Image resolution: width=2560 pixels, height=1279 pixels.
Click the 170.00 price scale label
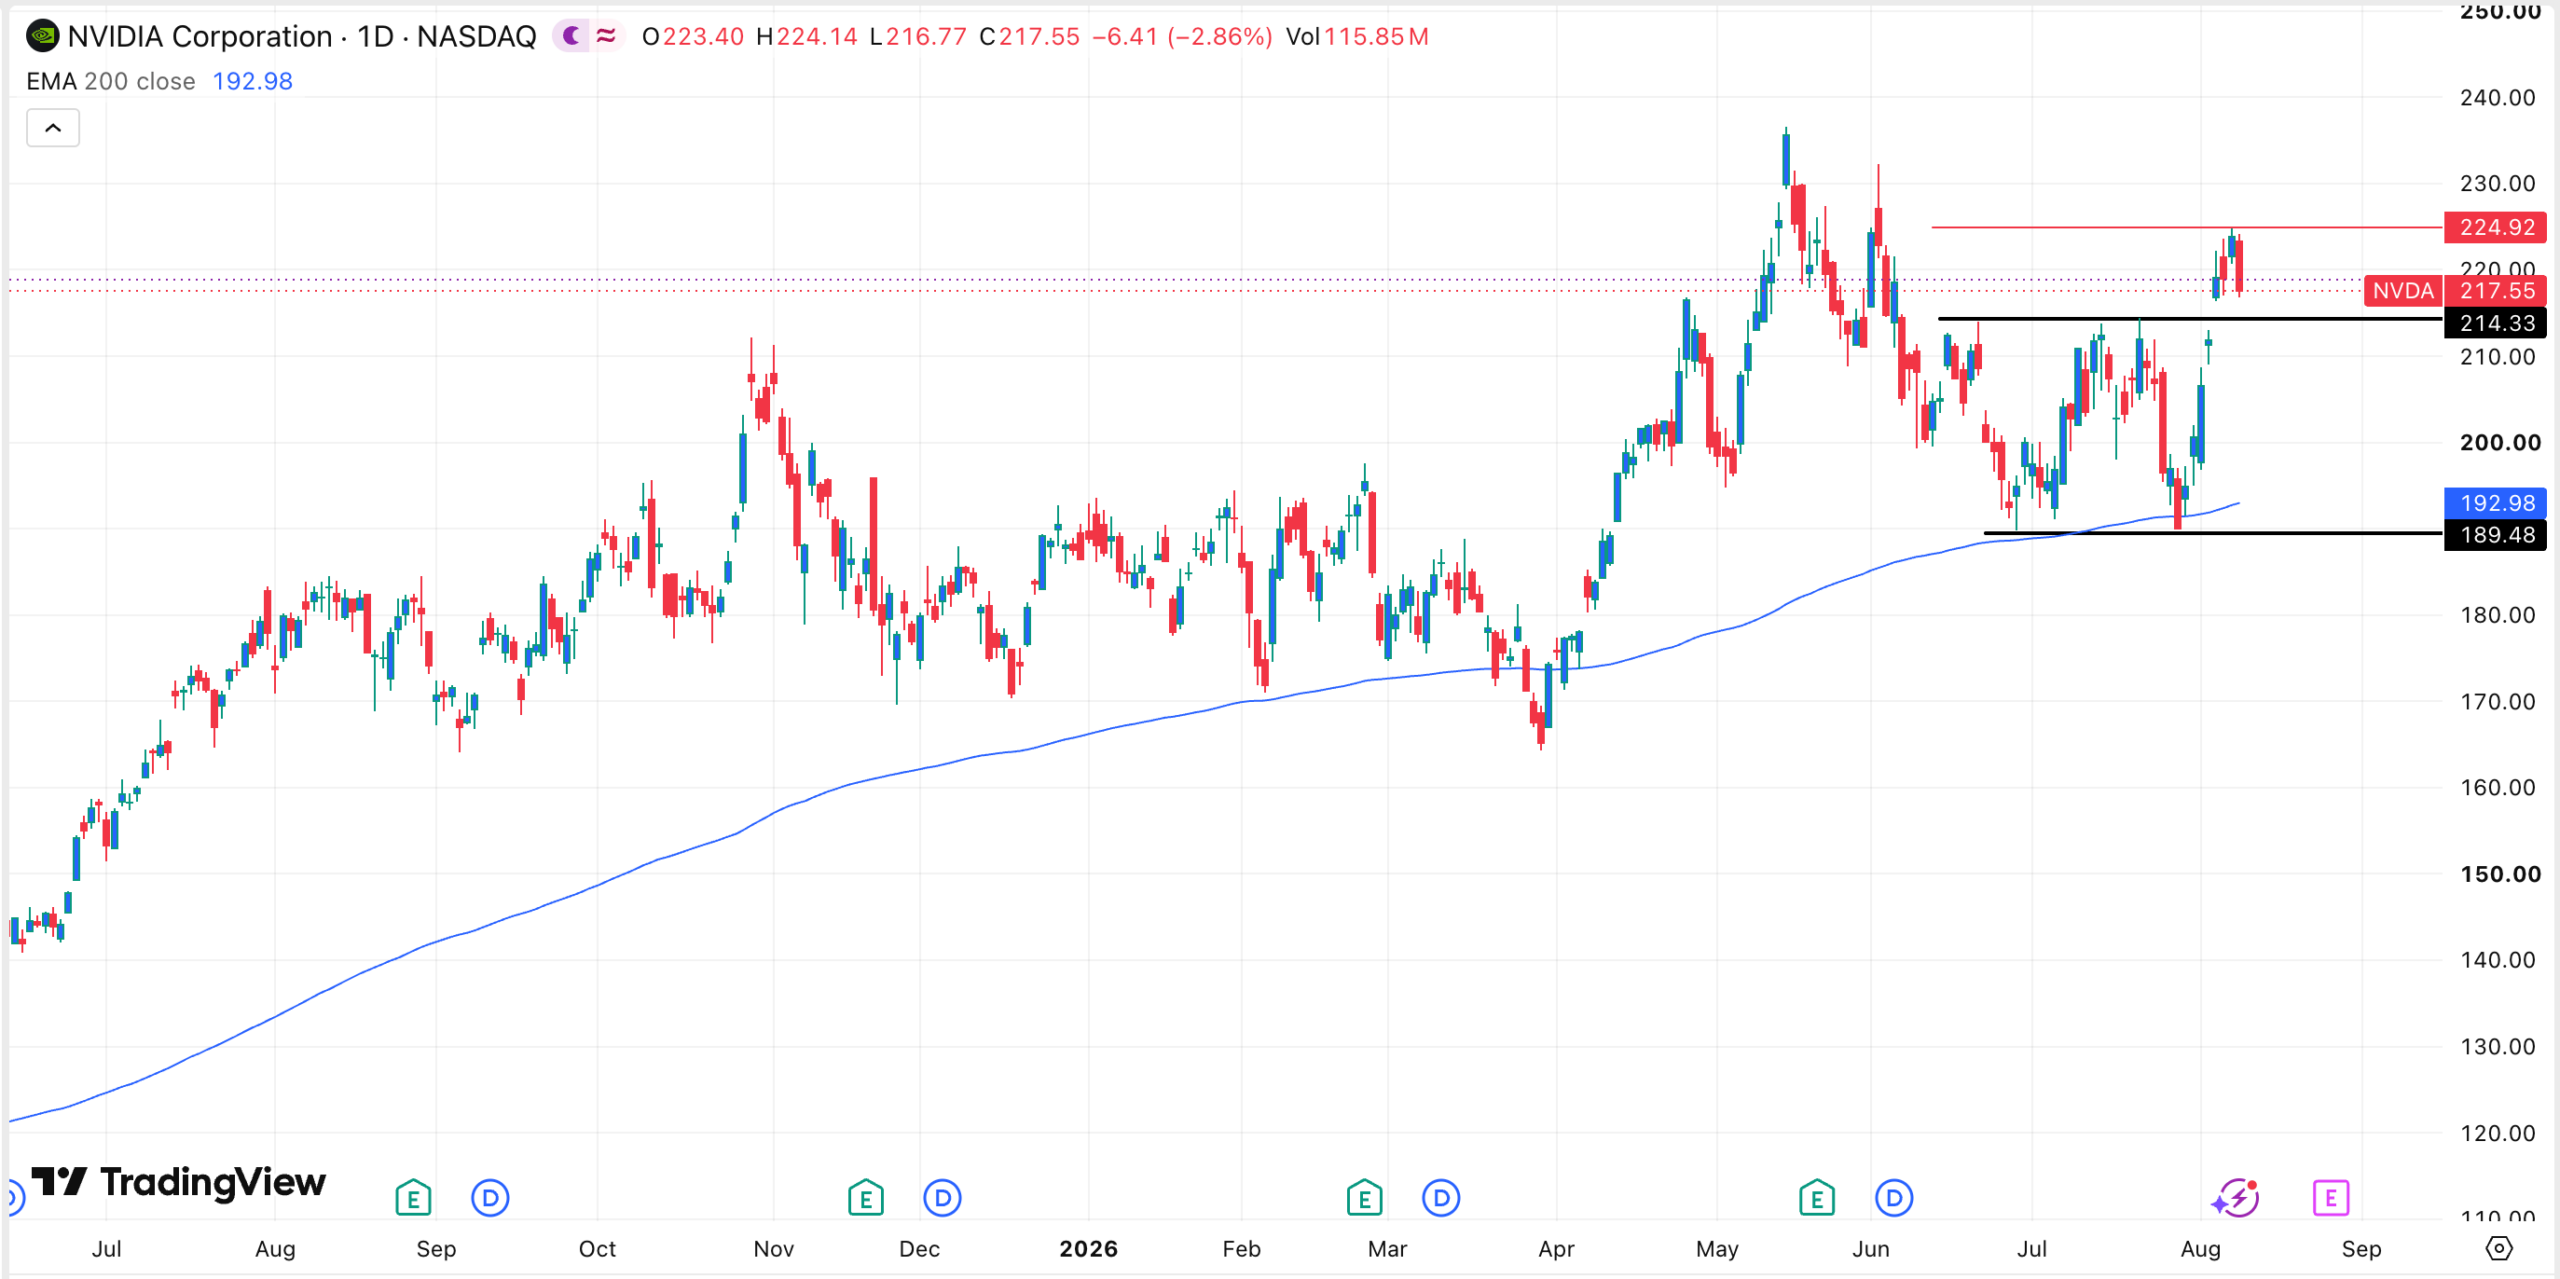tap(2498, 702)
